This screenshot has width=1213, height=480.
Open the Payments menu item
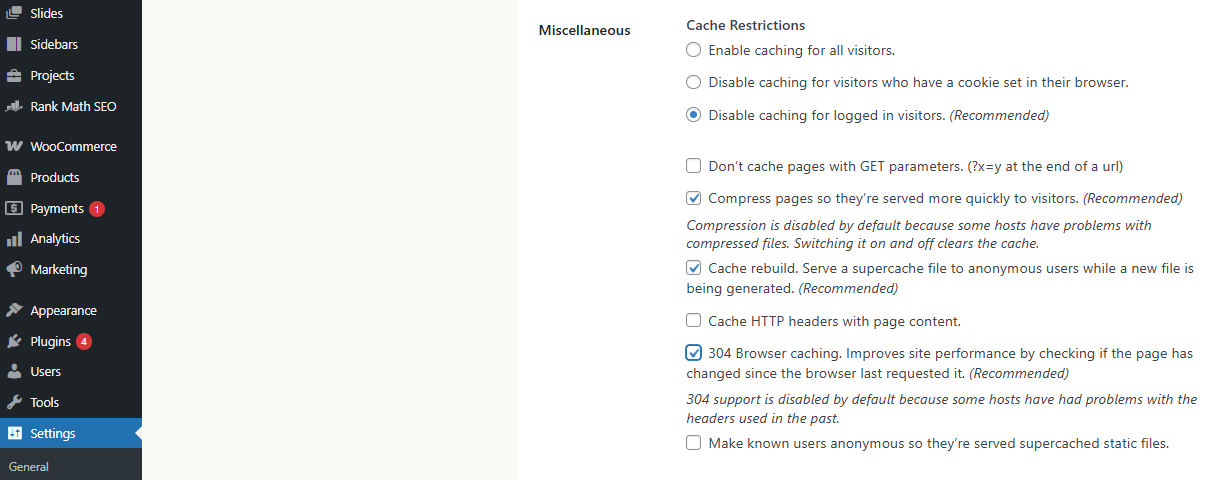click(x=56, y=209)
